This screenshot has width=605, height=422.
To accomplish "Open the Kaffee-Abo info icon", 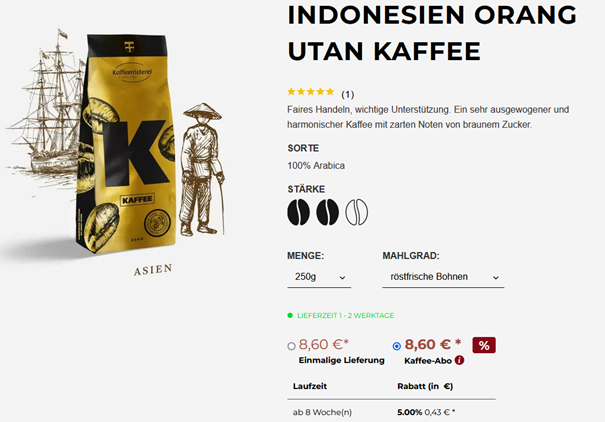I will [459, 360].
